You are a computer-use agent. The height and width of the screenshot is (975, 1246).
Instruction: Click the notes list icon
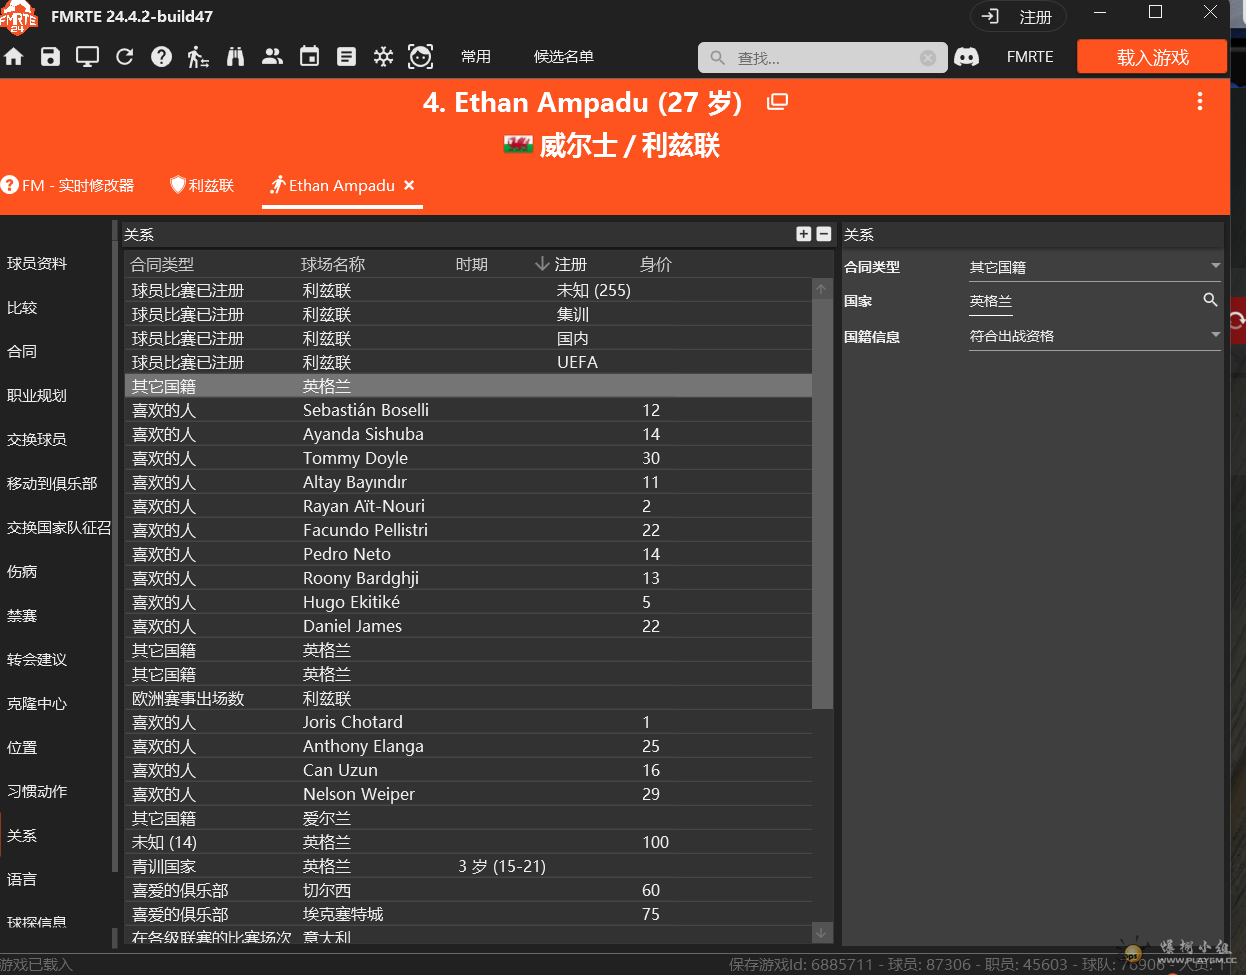[x=346, y=57]
